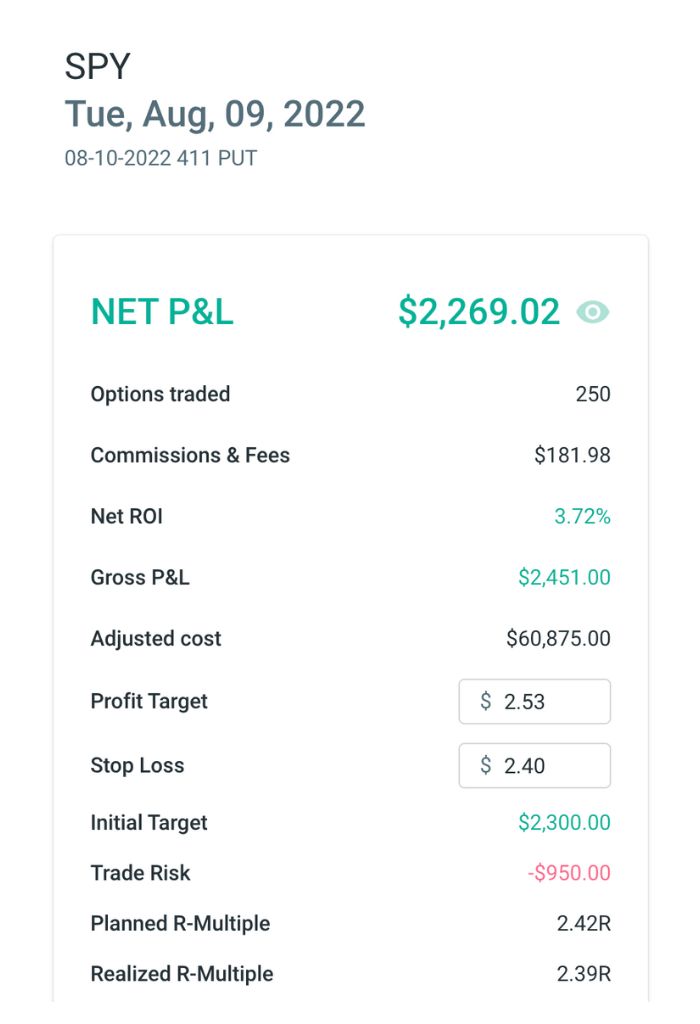Image resolution: width=700 pixels, height=1024 pixels.
Task: Select the trade summary card
Action: click(x=350, y=620)
